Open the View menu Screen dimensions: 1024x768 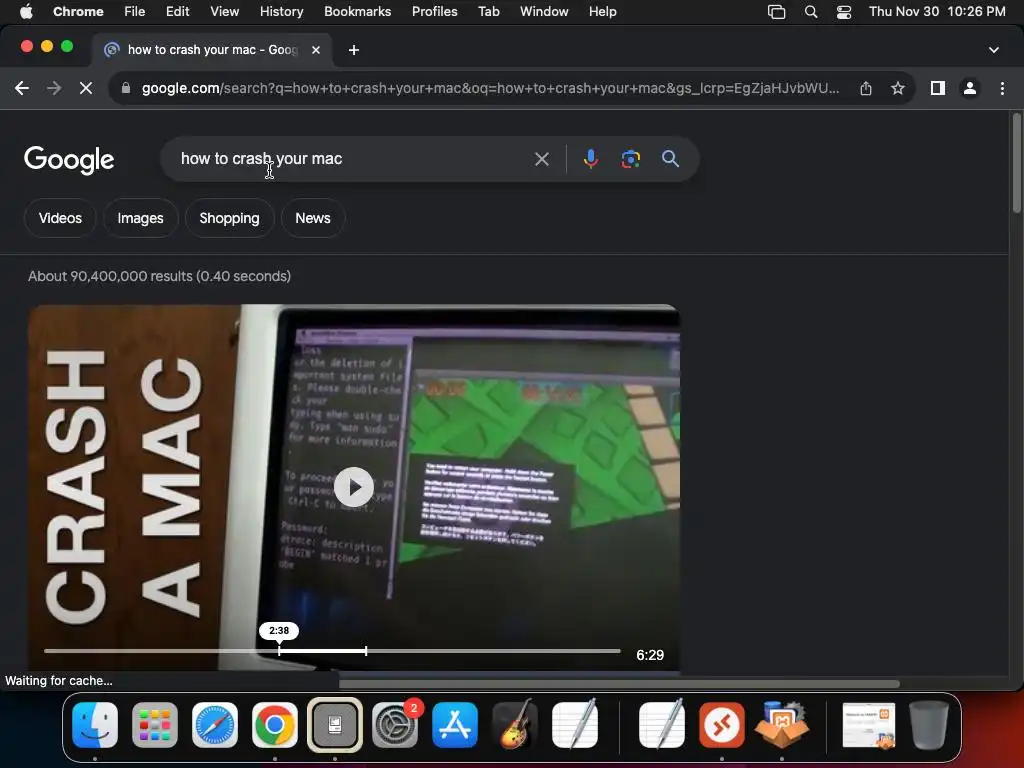pos(225,12)
